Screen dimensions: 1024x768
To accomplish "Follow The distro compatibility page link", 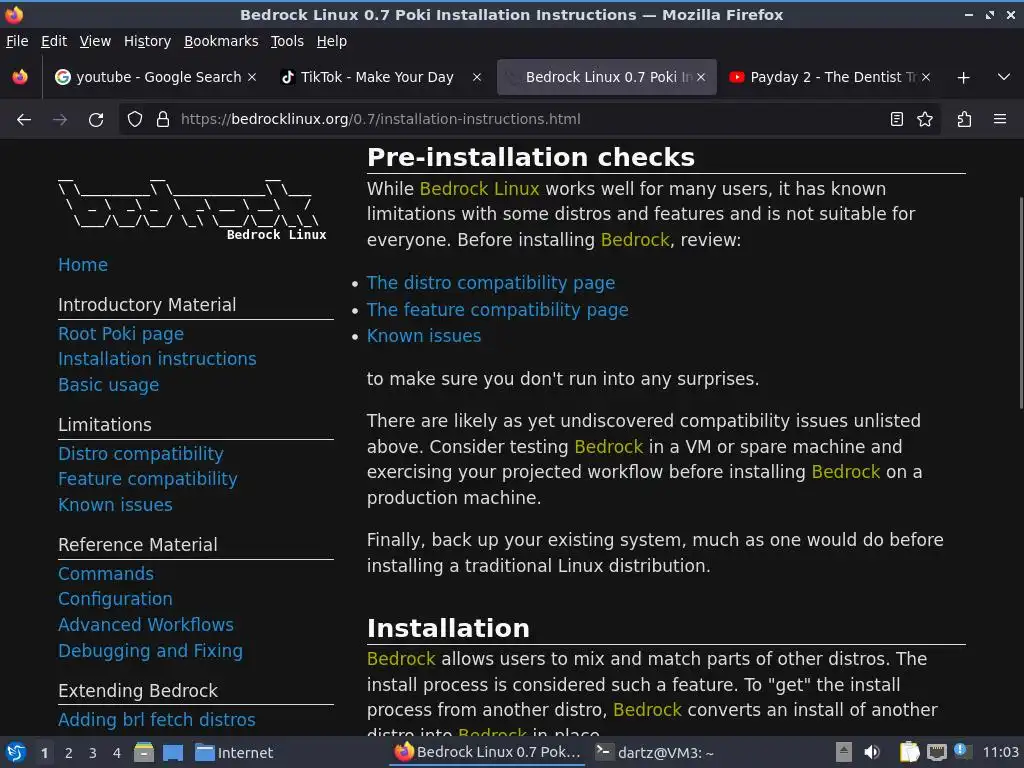I will pyautogui.click(x=490, y=283).
